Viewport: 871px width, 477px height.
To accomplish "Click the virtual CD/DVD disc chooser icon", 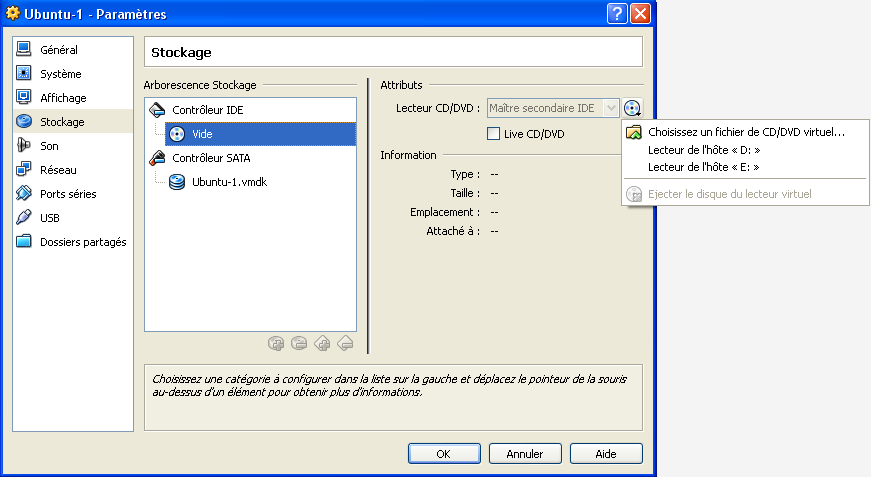I will tap(632, 108).
